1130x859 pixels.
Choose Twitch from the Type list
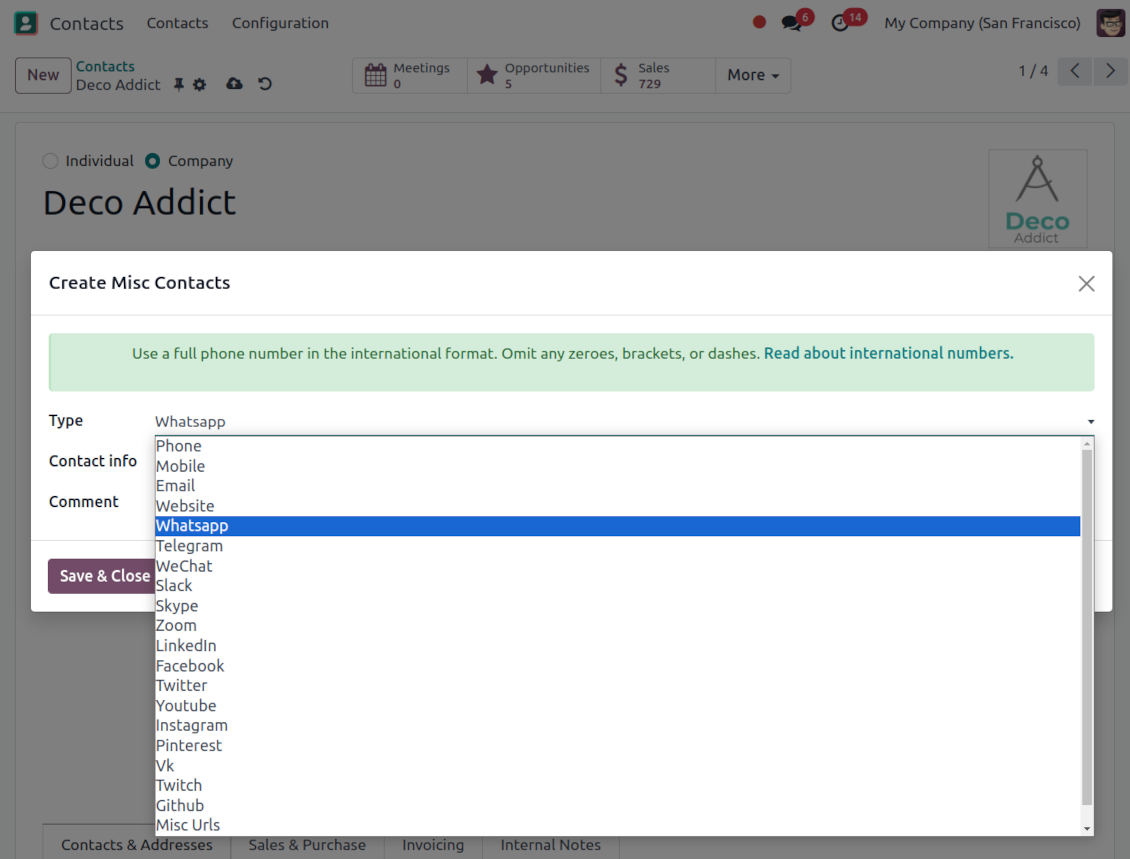[618, 785]
